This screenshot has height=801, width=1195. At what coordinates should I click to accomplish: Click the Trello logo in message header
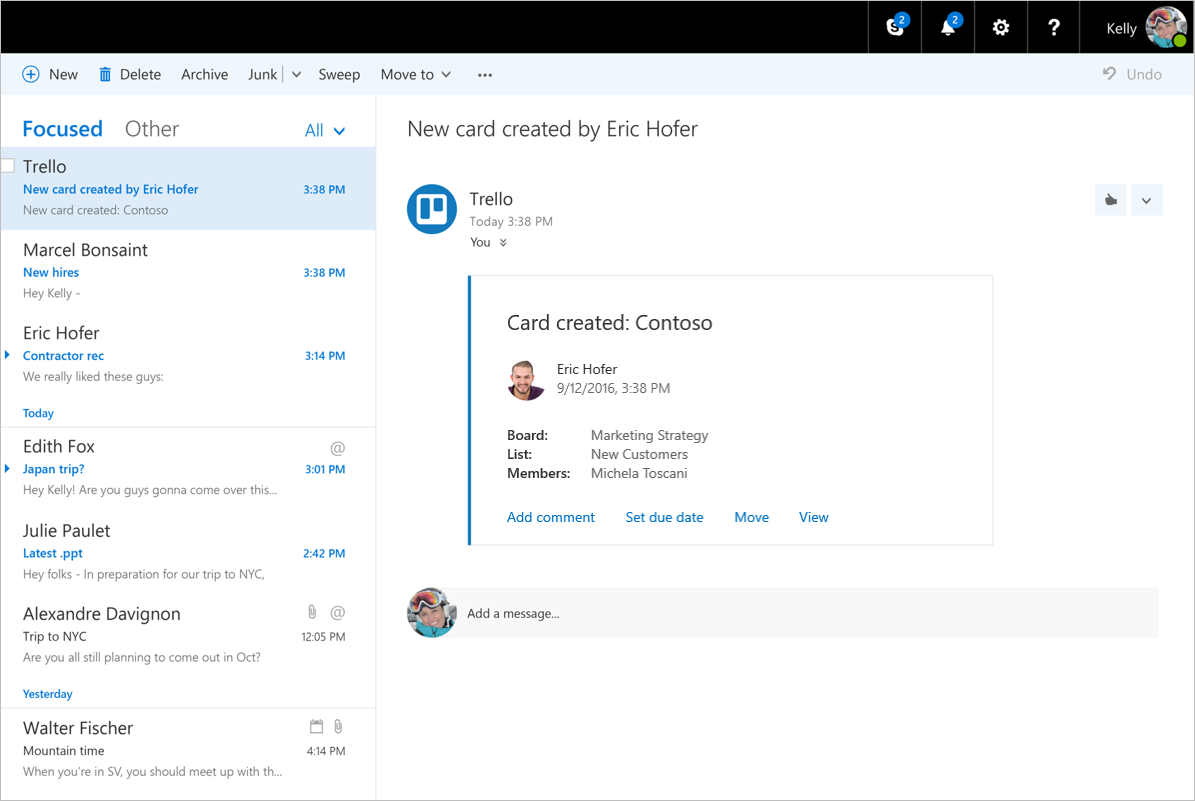tap(432, 209)
